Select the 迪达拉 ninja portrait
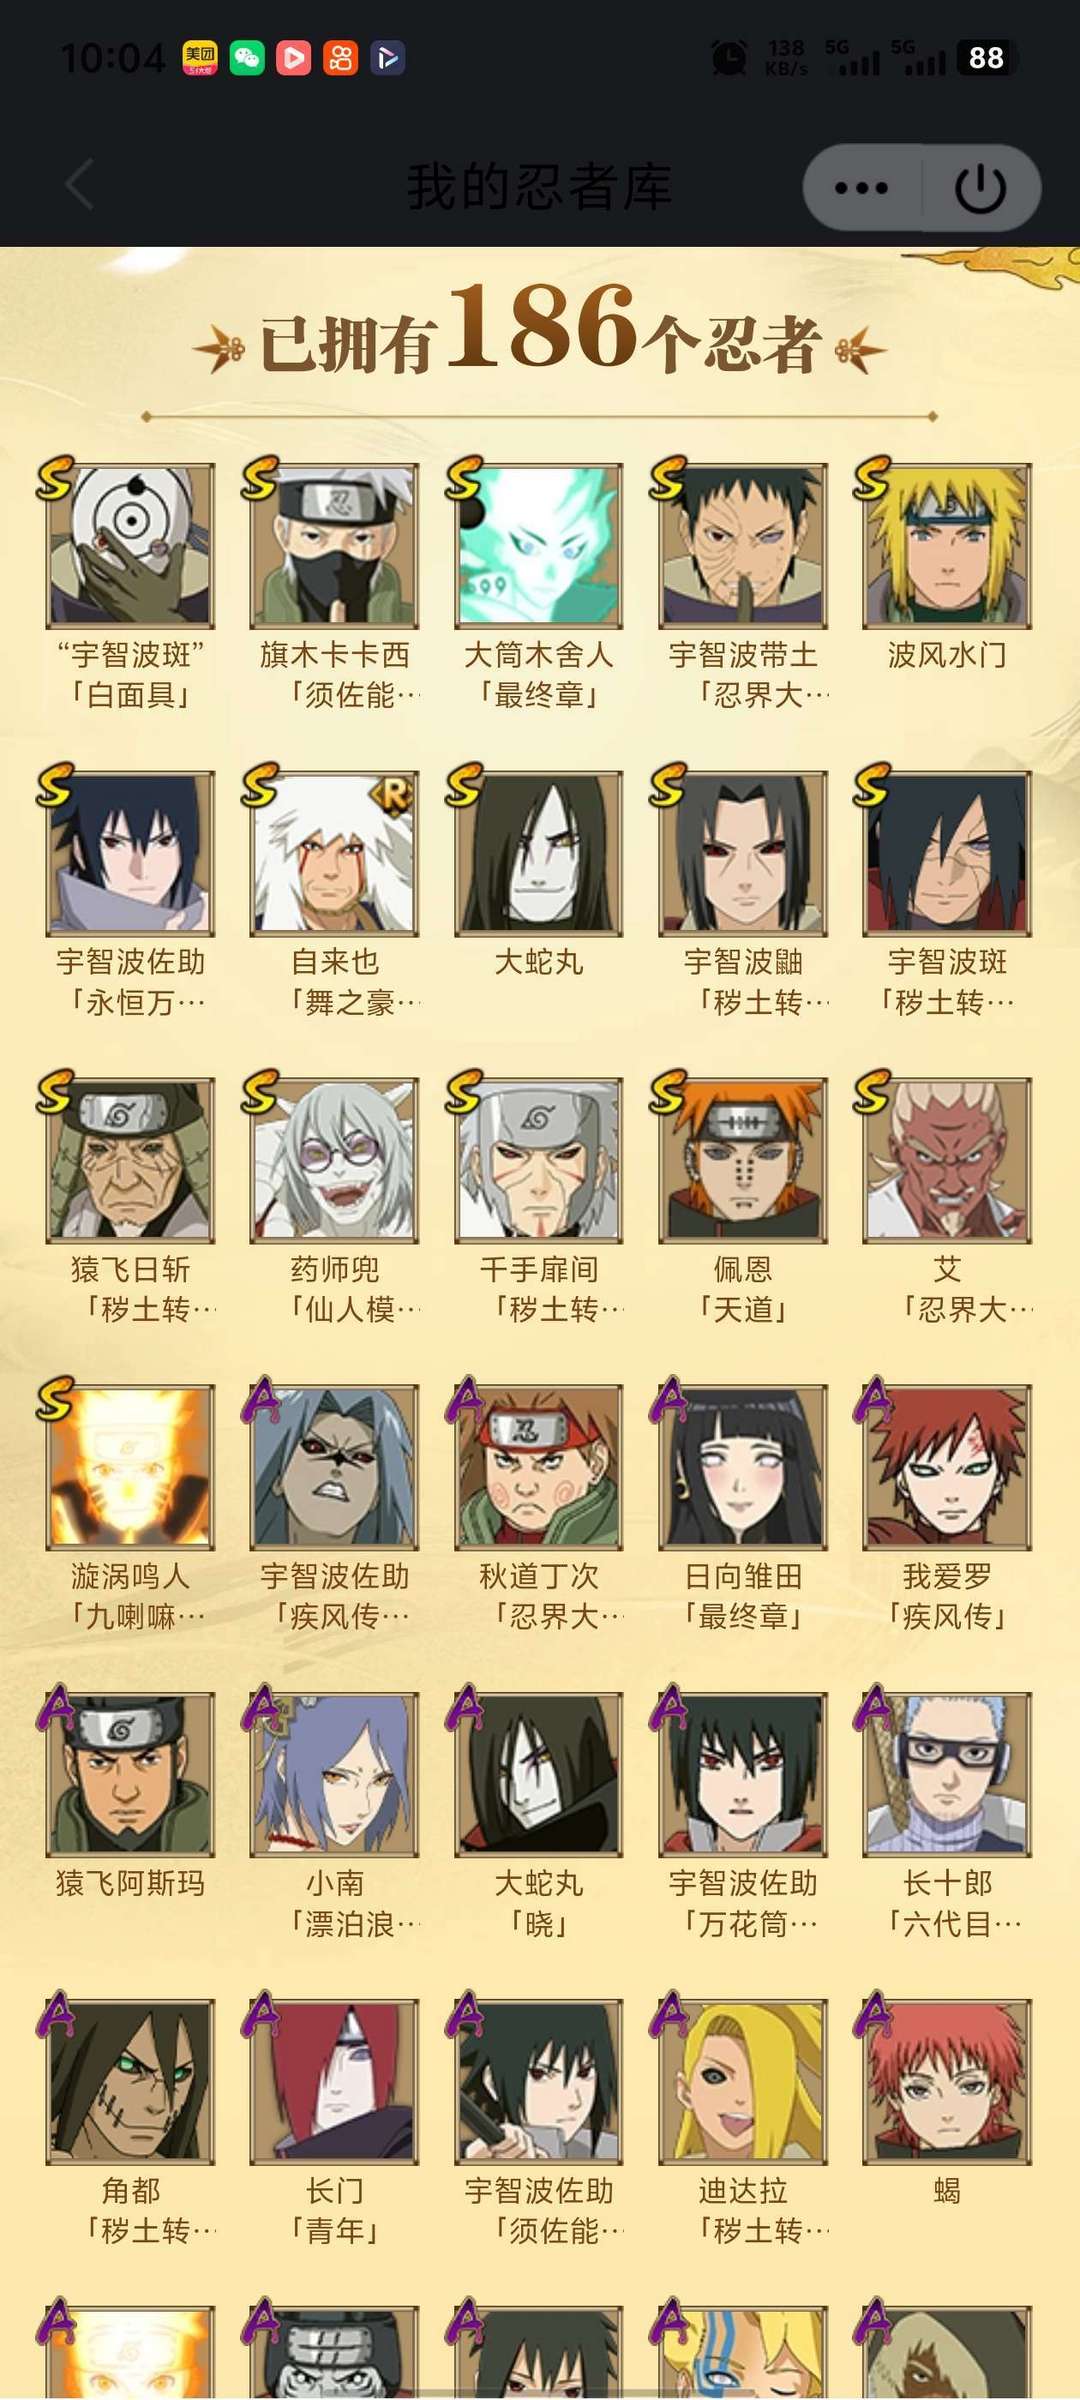Viewport: 1080px width, 2400px height. click(742, 2081)
